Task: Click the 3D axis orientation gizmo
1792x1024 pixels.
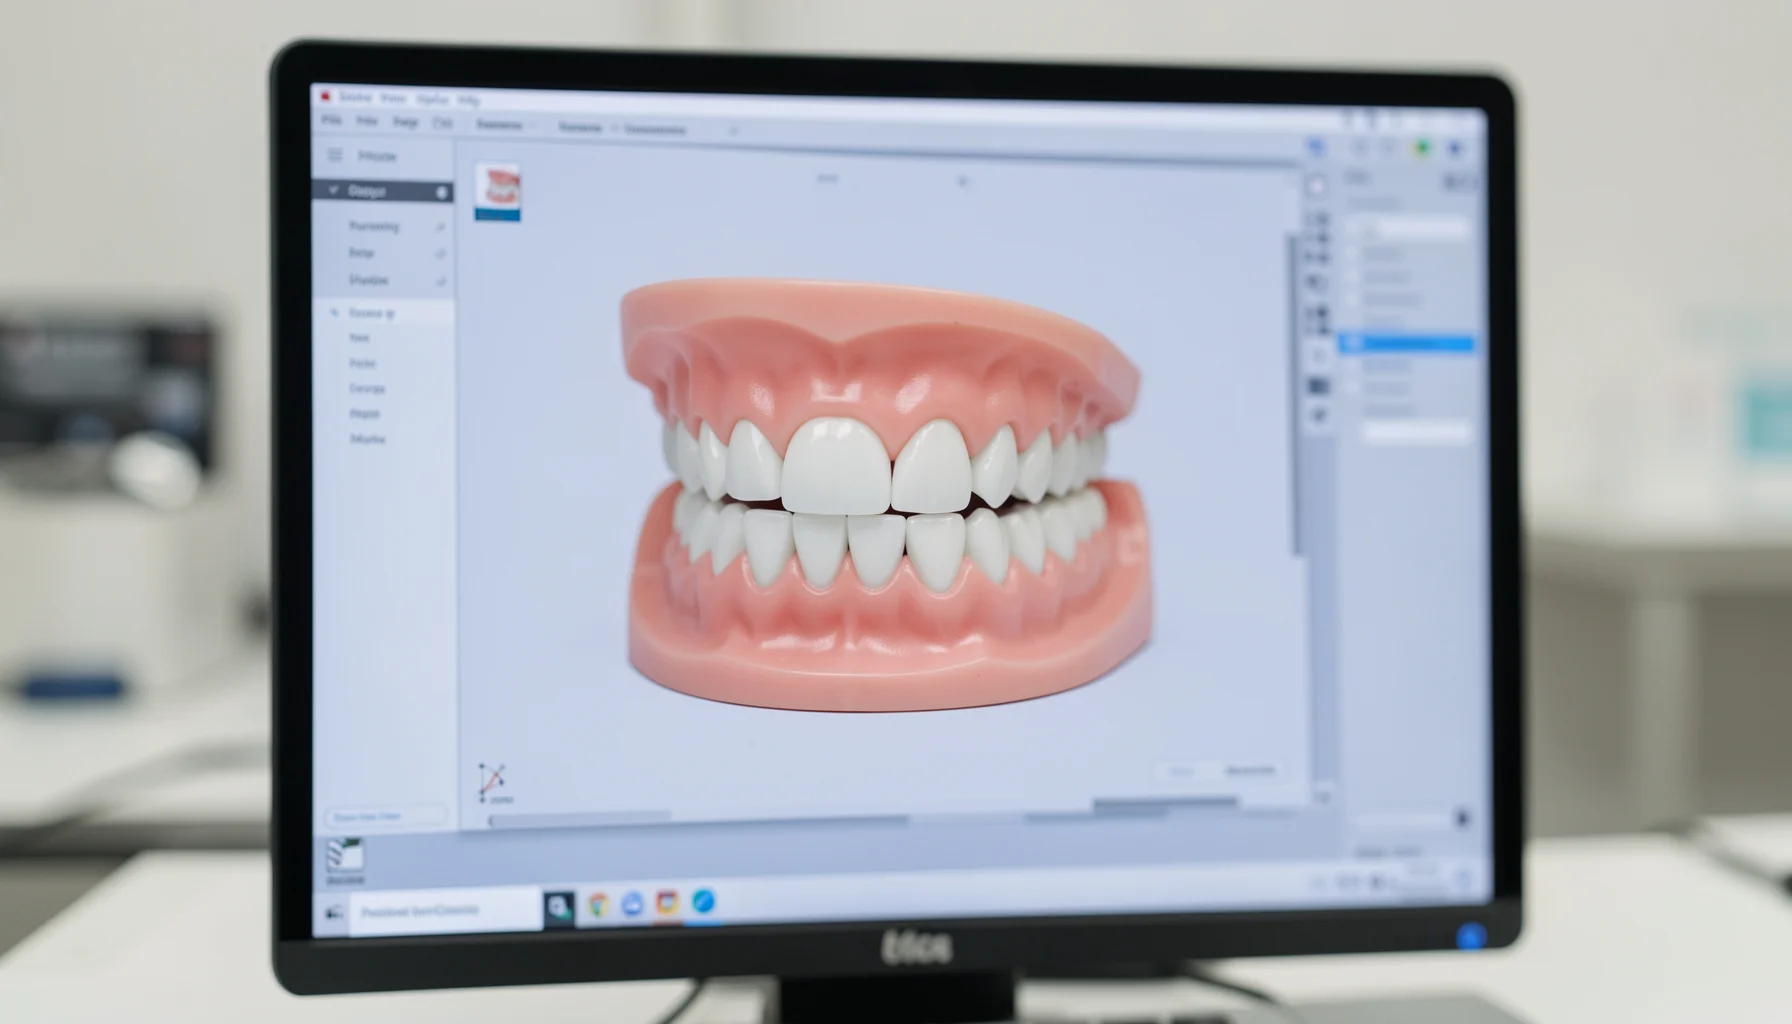Action: (492, 782)
